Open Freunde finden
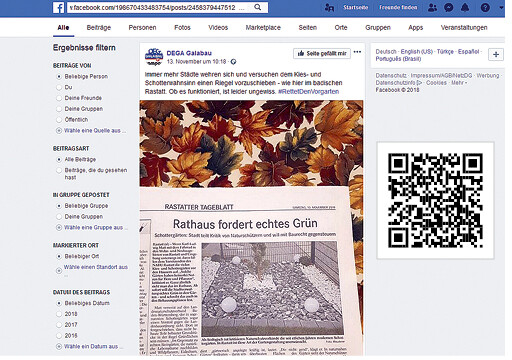The width and height of the screenshot is (512, 360). [398, 7]
